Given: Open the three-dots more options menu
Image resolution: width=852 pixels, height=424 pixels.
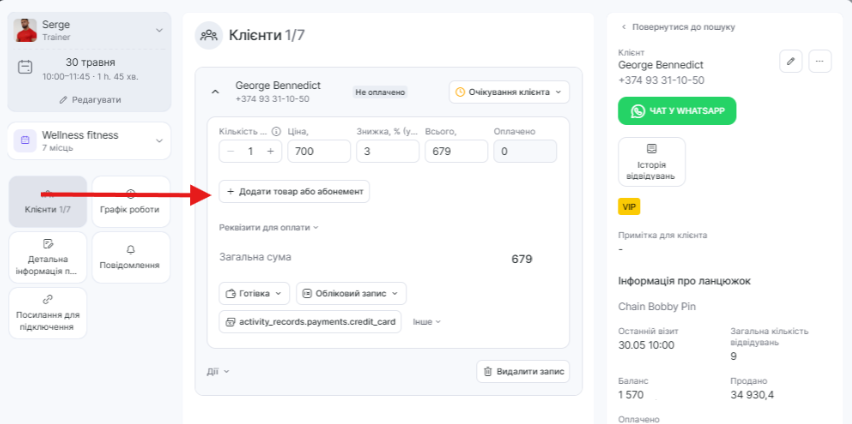Looking at the screenshot, I should click(x=819, y=61).
